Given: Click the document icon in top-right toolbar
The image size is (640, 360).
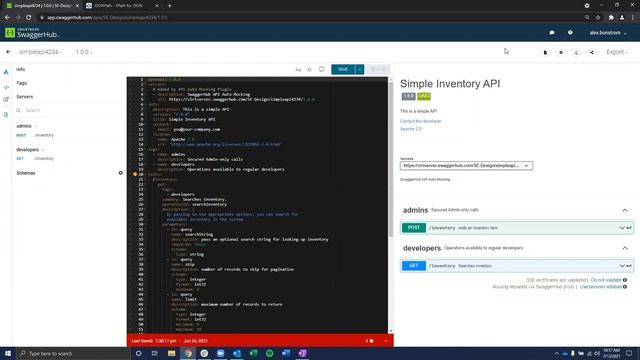Looking at the screenshot, I should pyautogui.click(x=545, y=52).
